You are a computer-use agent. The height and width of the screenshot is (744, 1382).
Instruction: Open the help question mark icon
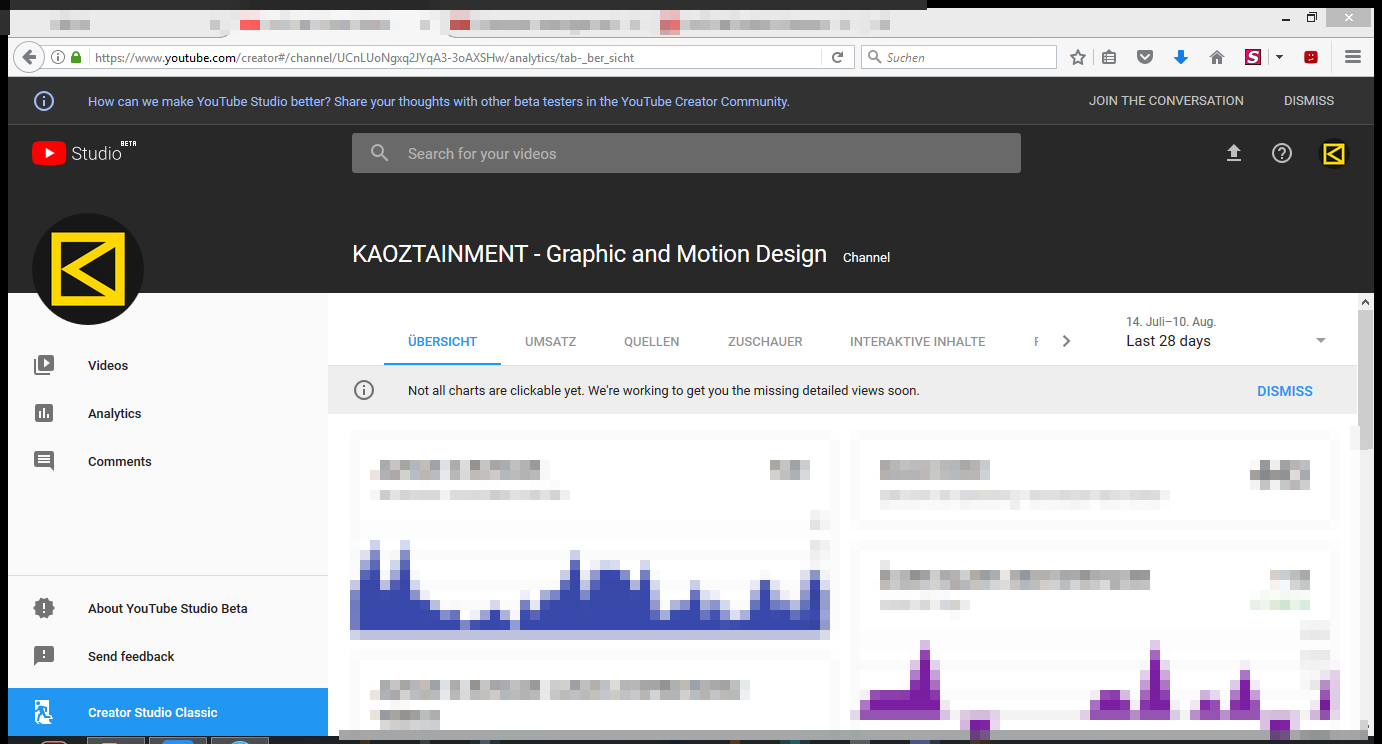(x=1281, y=153)
